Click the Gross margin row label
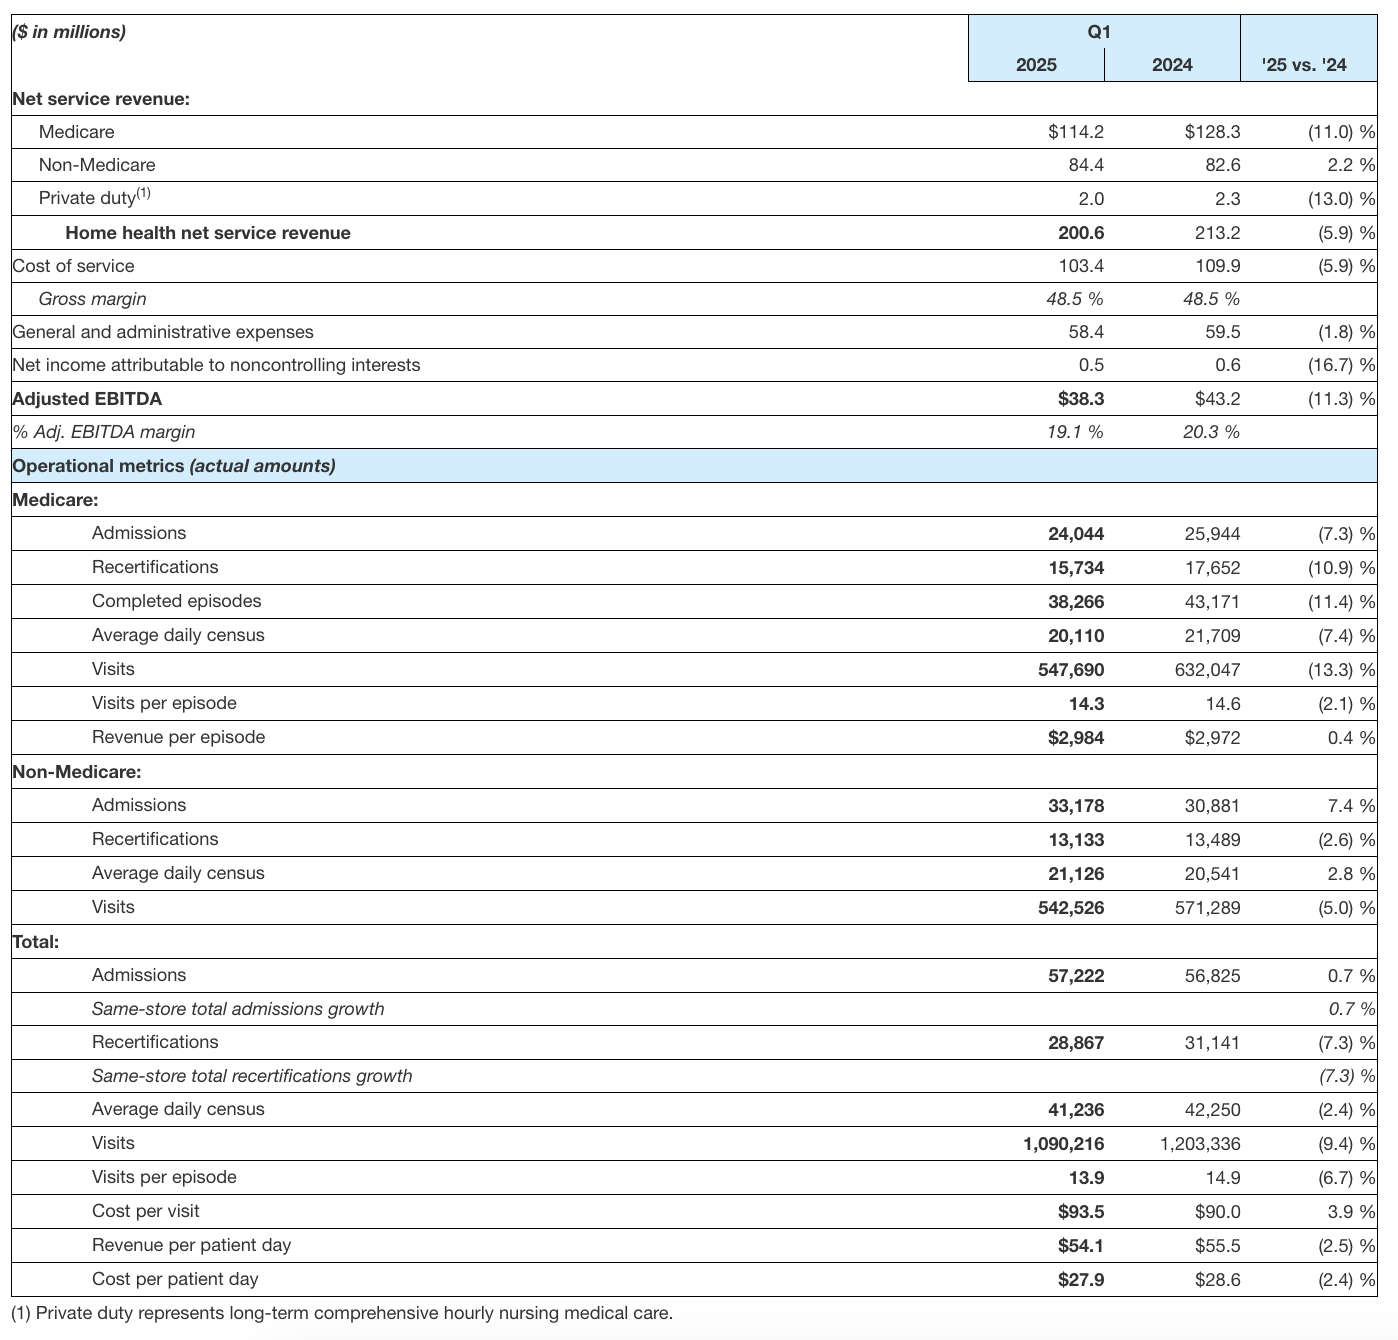The image size is (1398, 1340). pyautogui.click(x=92, y=299)
